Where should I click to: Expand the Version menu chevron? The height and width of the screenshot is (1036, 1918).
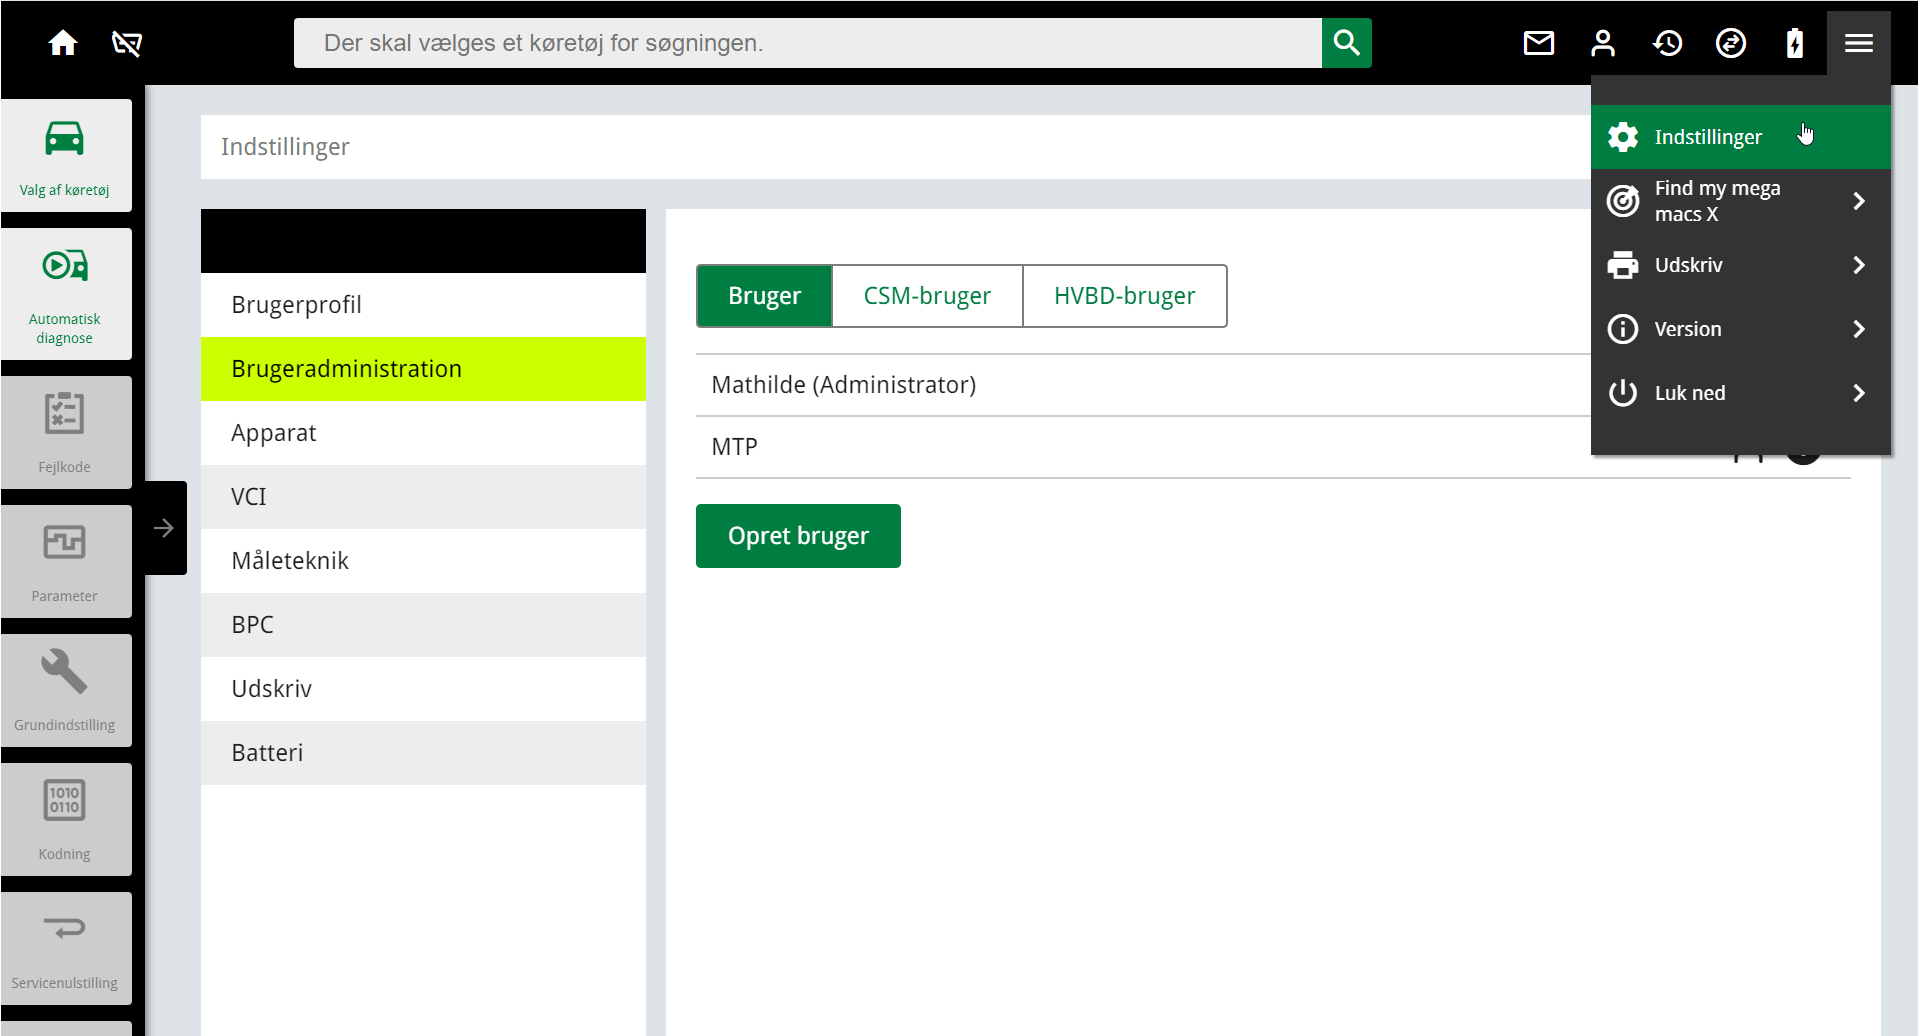pyautogui.click(x=1859, y=329)
